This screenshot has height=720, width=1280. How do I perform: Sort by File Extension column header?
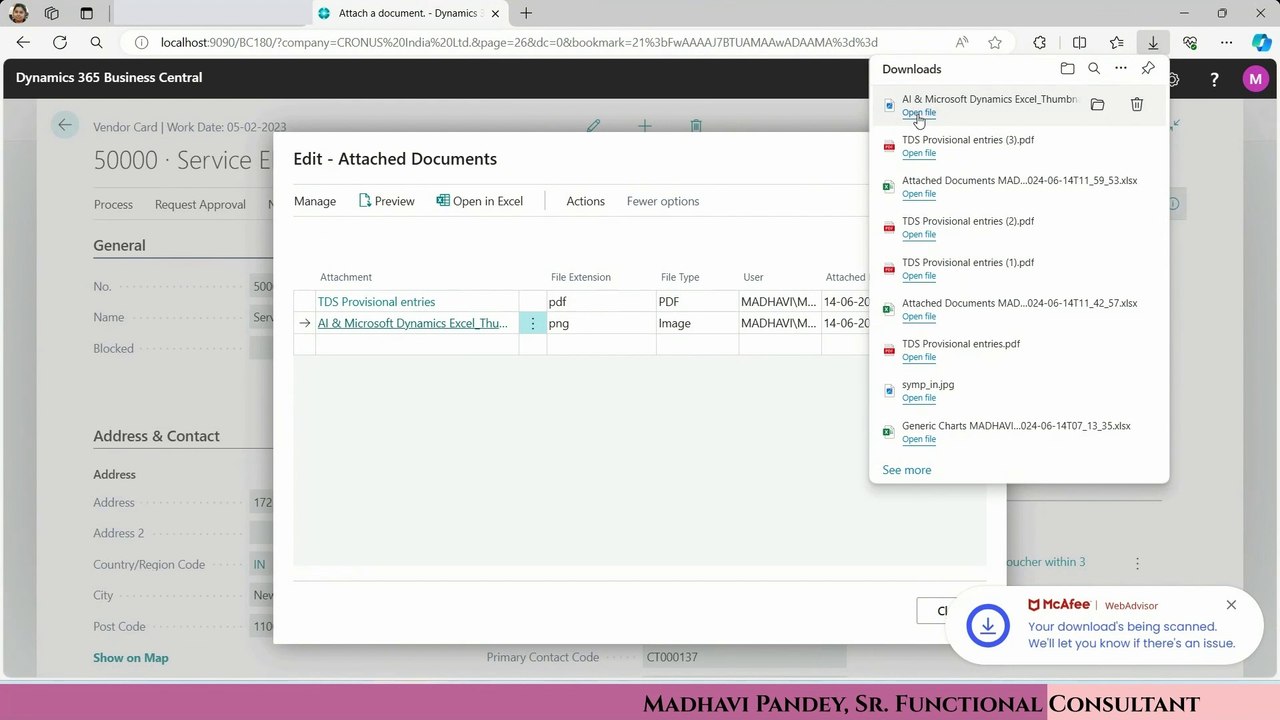581,277
